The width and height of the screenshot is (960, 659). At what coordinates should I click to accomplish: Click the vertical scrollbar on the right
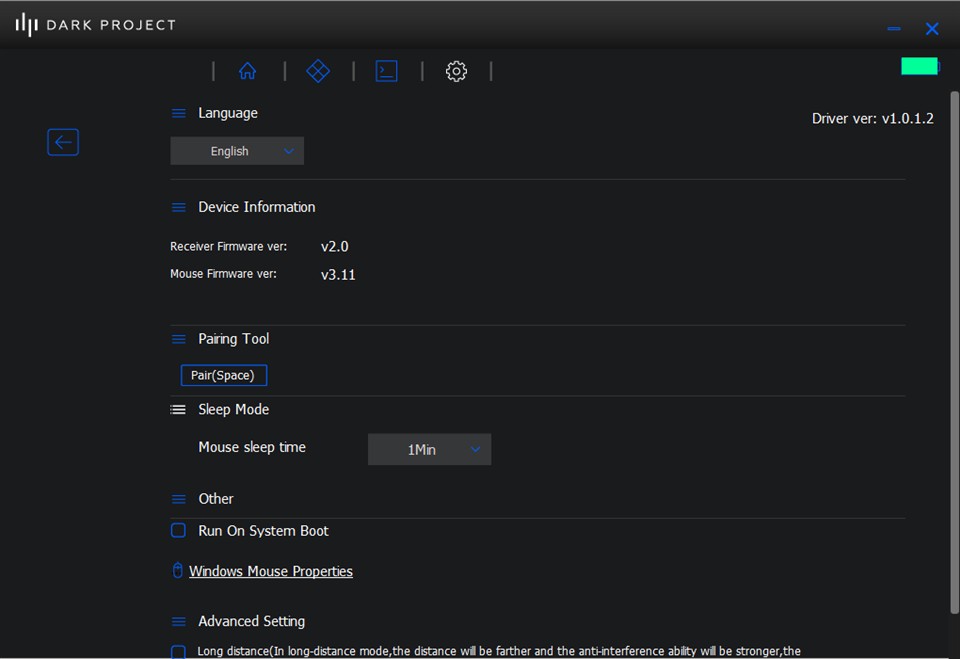point(953,350)
